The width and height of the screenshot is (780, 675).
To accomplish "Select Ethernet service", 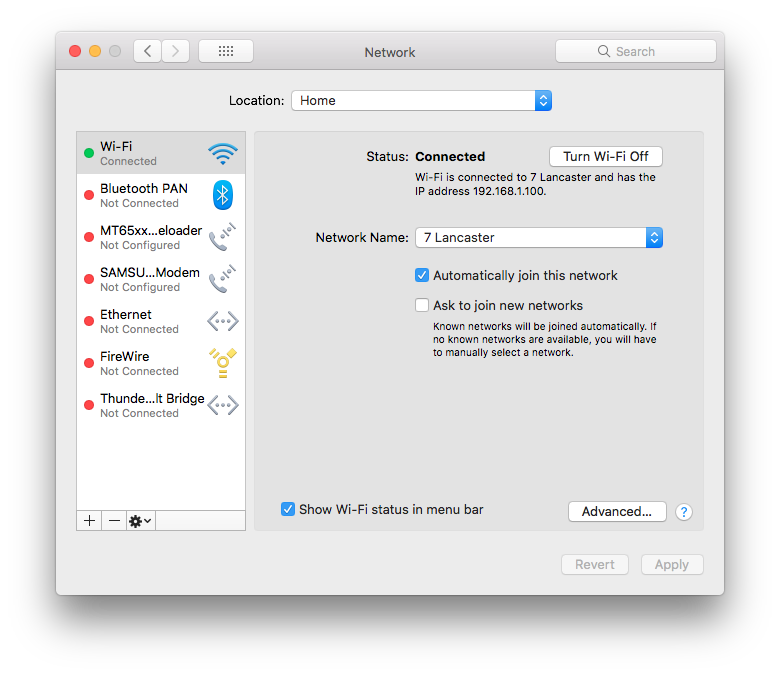I will pyautogui.click(x=161, y=321).
